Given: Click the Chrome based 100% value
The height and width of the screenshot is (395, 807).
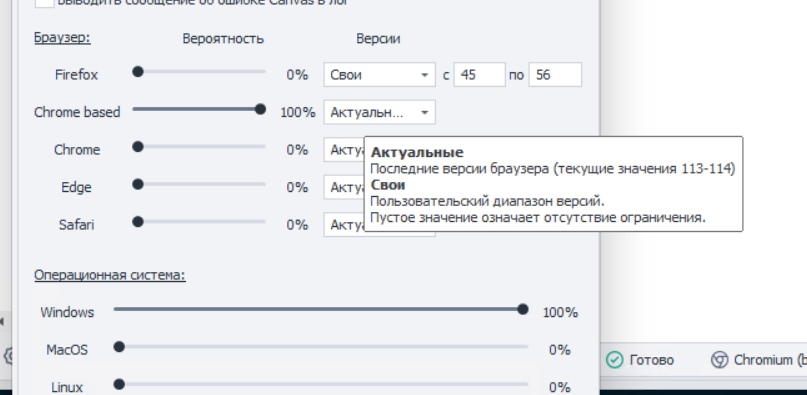Looking at the screenshot, I should click(297, 112).
